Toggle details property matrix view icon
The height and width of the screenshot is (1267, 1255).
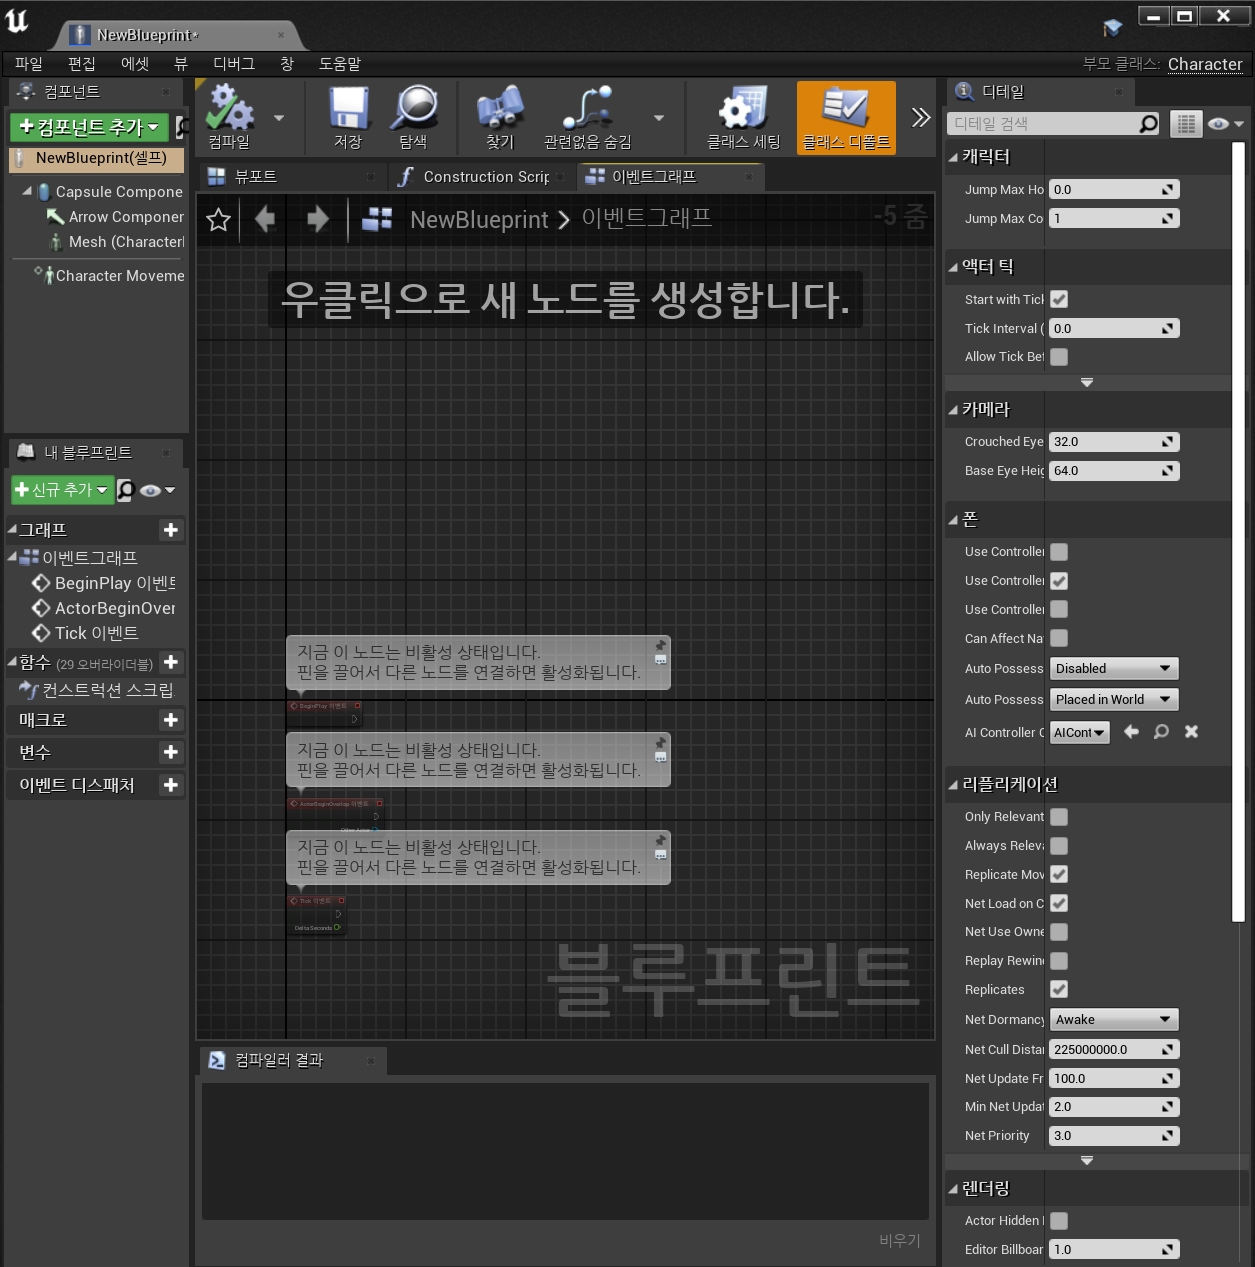(1186, 124)
